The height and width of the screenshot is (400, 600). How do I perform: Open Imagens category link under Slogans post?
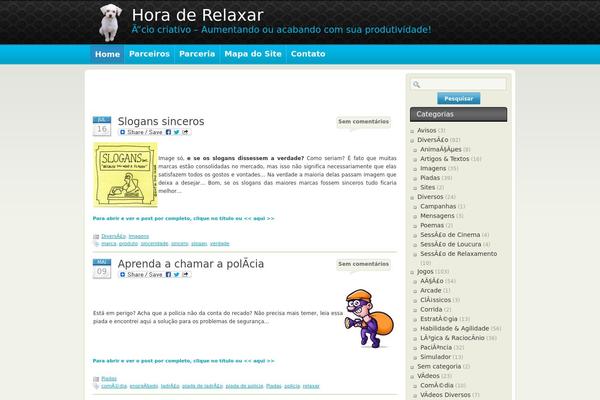(139, 237)
